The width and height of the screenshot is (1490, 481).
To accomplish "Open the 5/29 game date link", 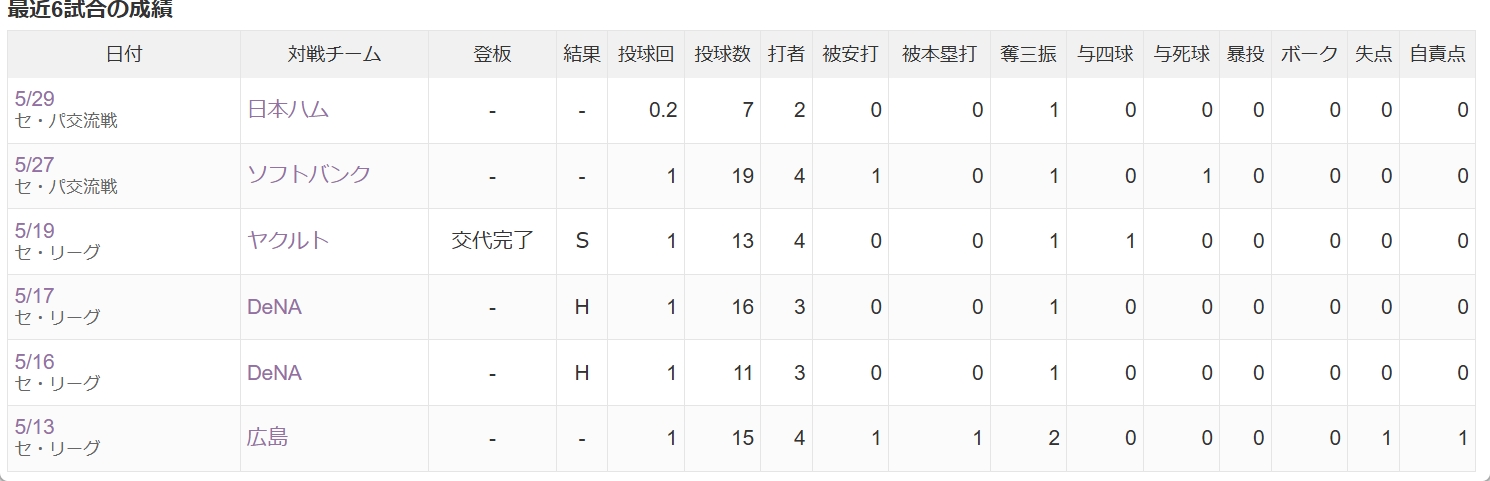I will (34, 98).
